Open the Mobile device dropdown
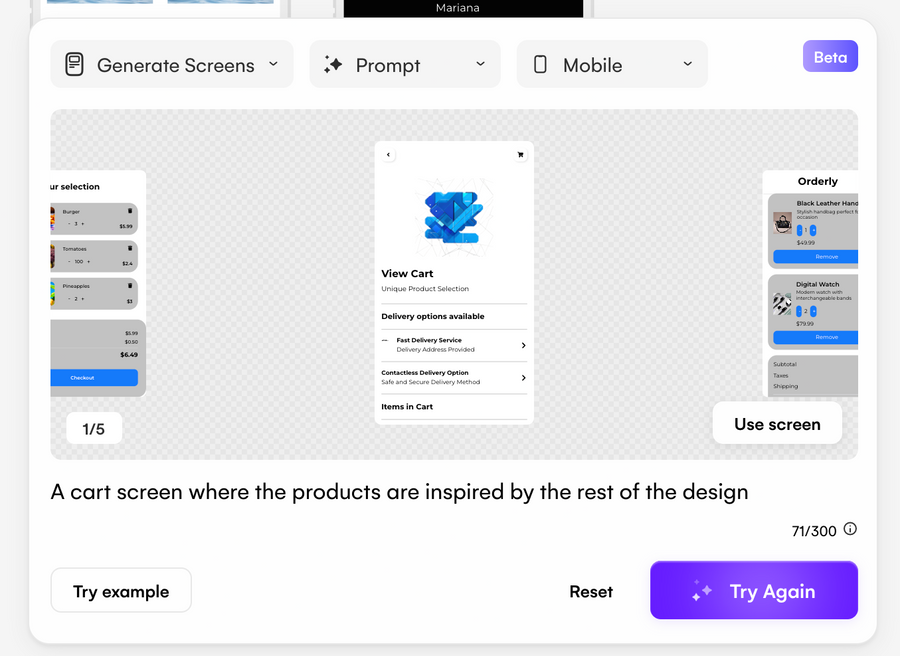Viewport: 900px width, 656px height. pyautogui.click(x=686, y=63)
